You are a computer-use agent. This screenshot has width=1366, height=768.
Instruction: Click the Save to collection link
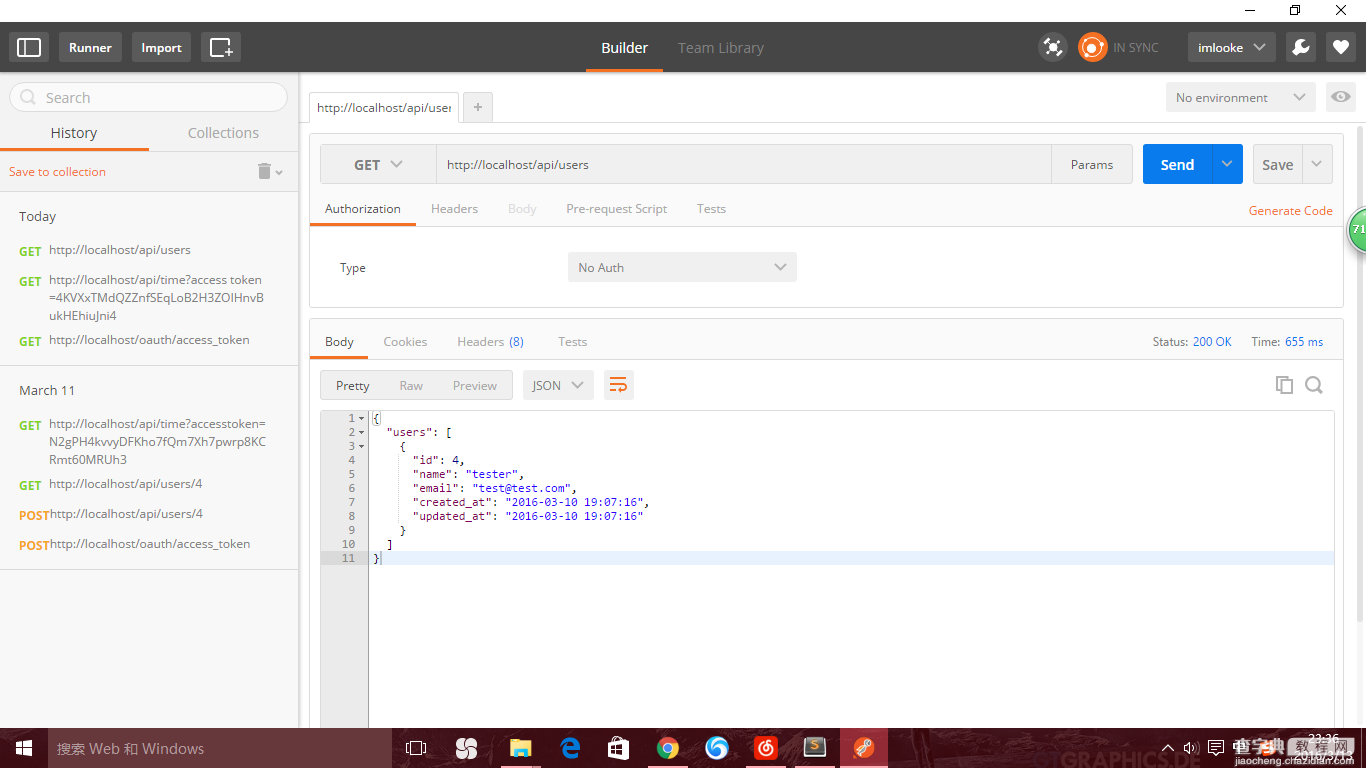click(57, 171)
